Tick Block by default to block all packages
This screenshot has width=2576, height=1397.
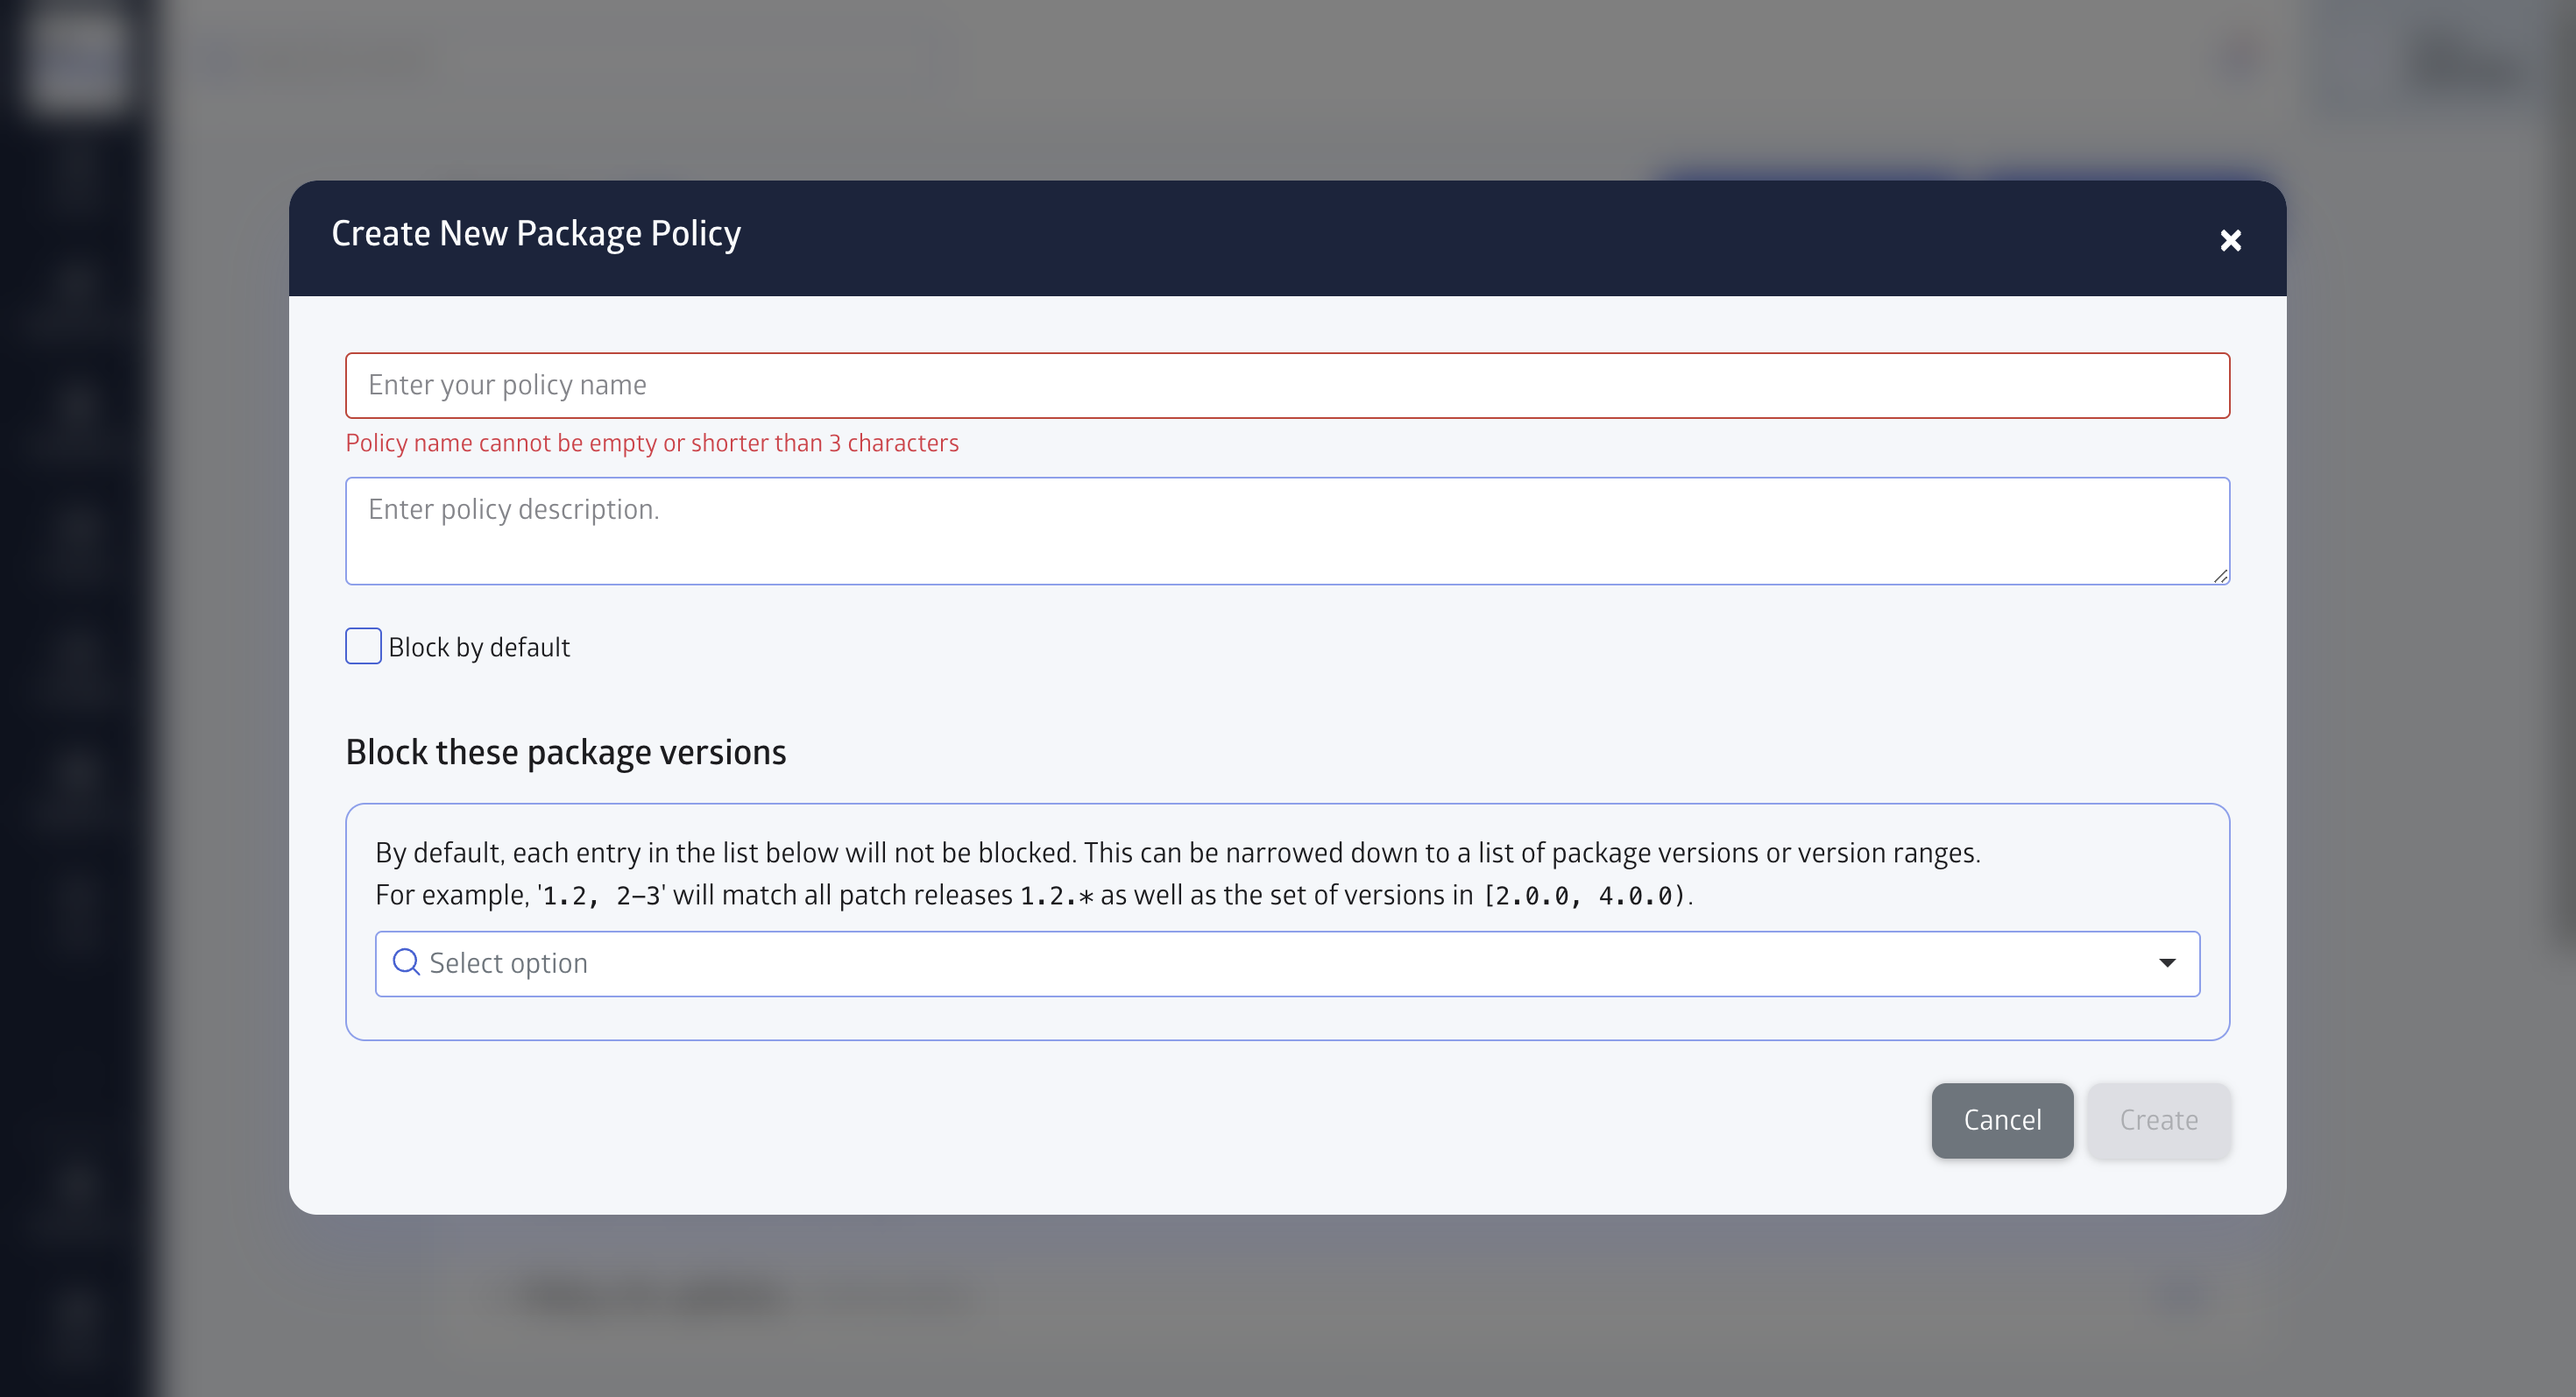[363, 646]
